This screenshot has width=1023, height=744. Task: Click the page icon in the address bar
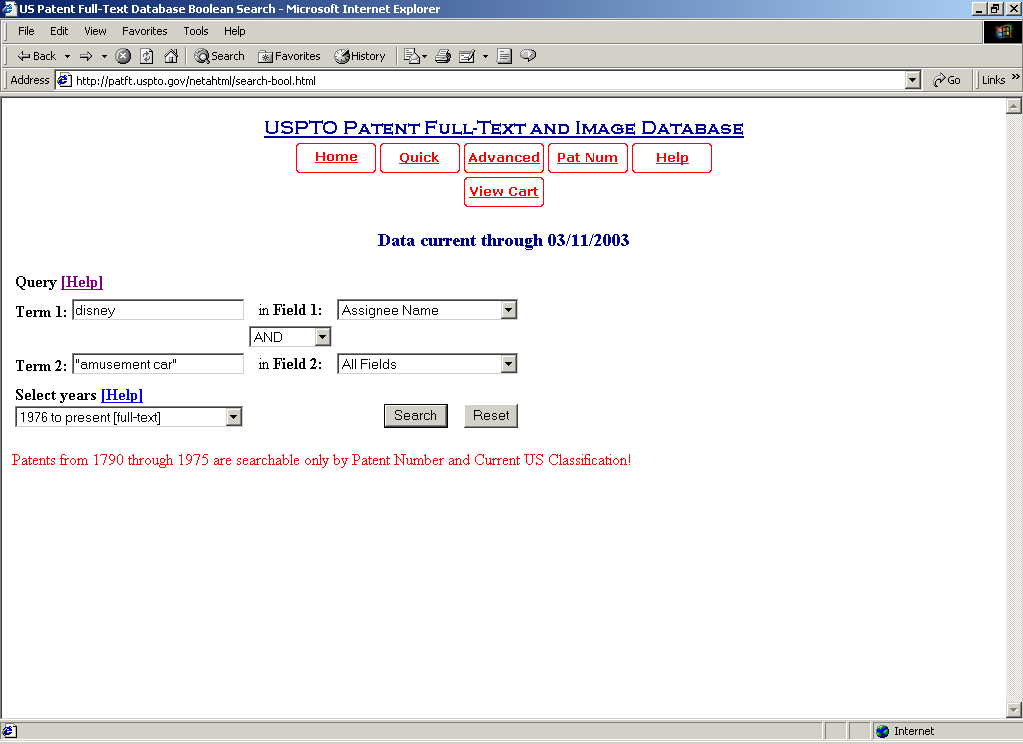[64, 80]
